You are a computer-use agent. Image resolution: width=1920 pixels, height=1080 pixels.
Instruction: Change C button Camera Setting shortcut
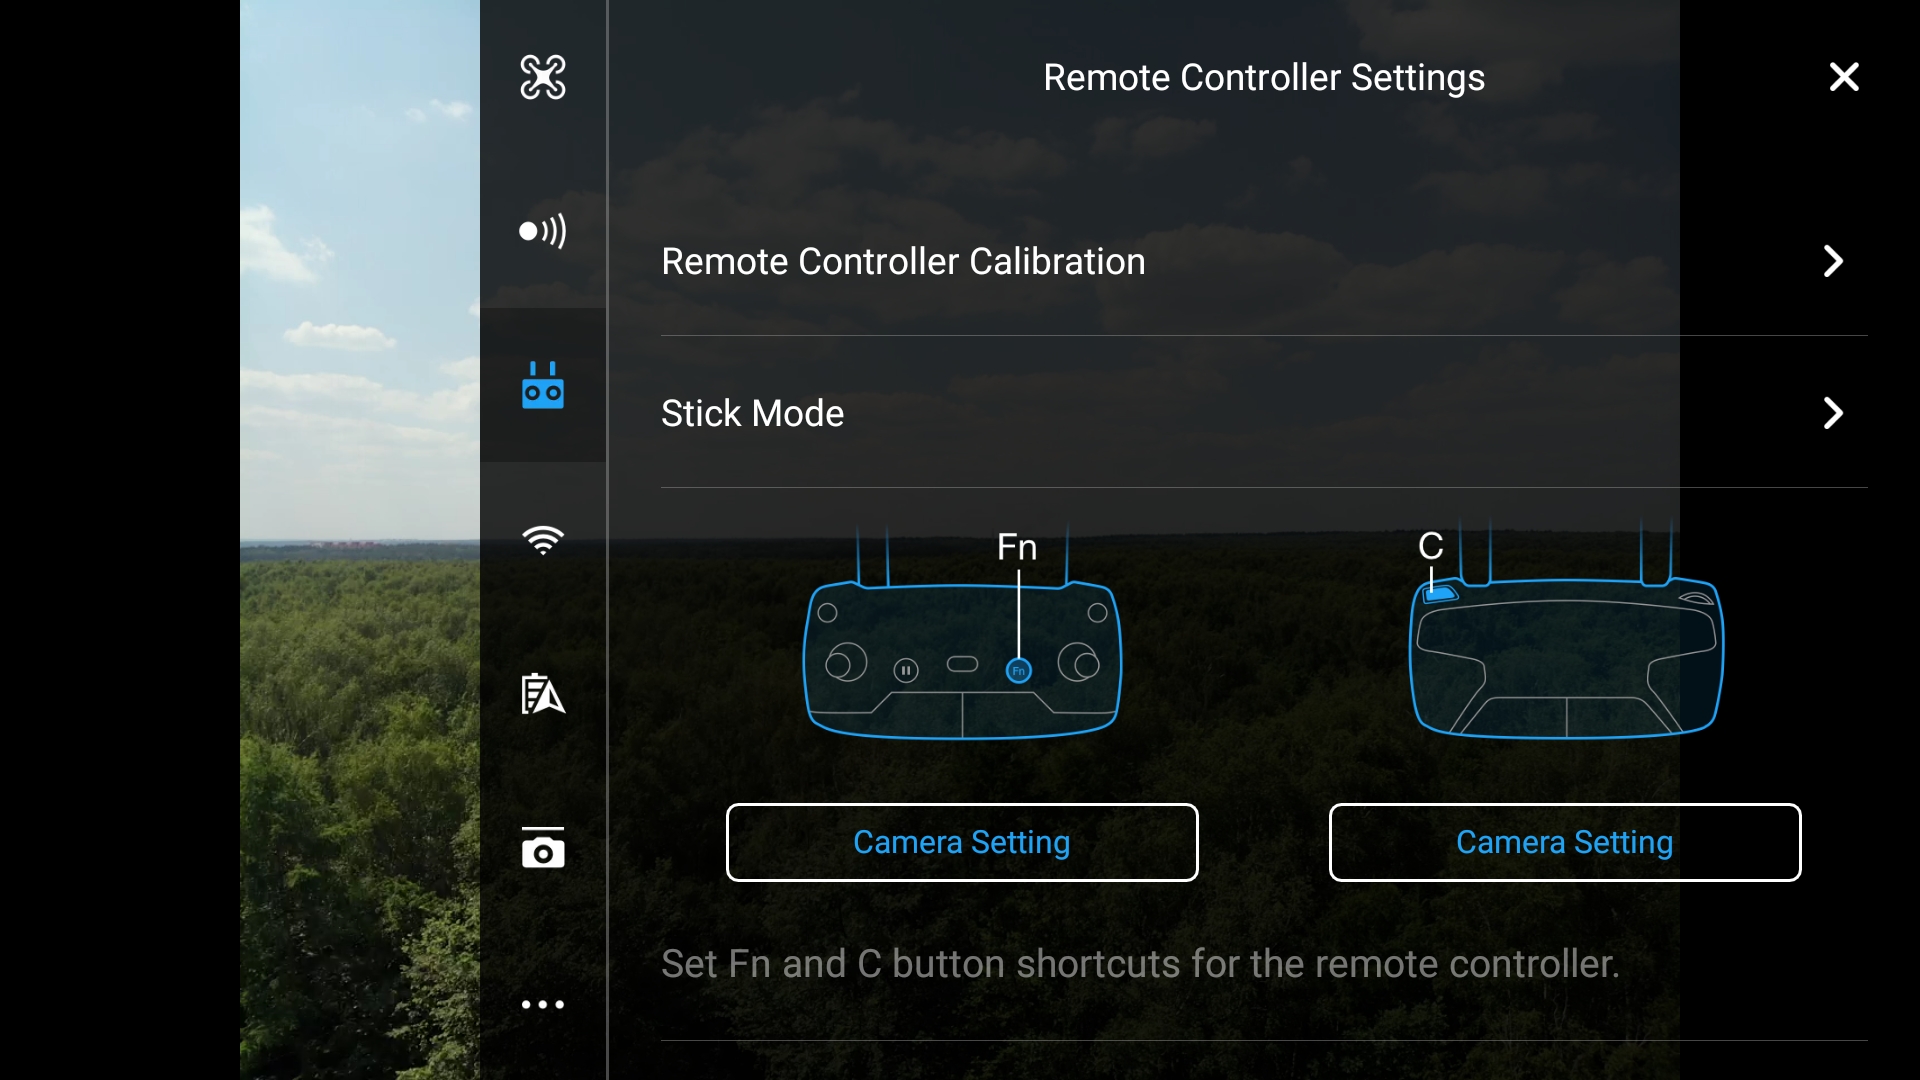click(x=1565, y=842)
